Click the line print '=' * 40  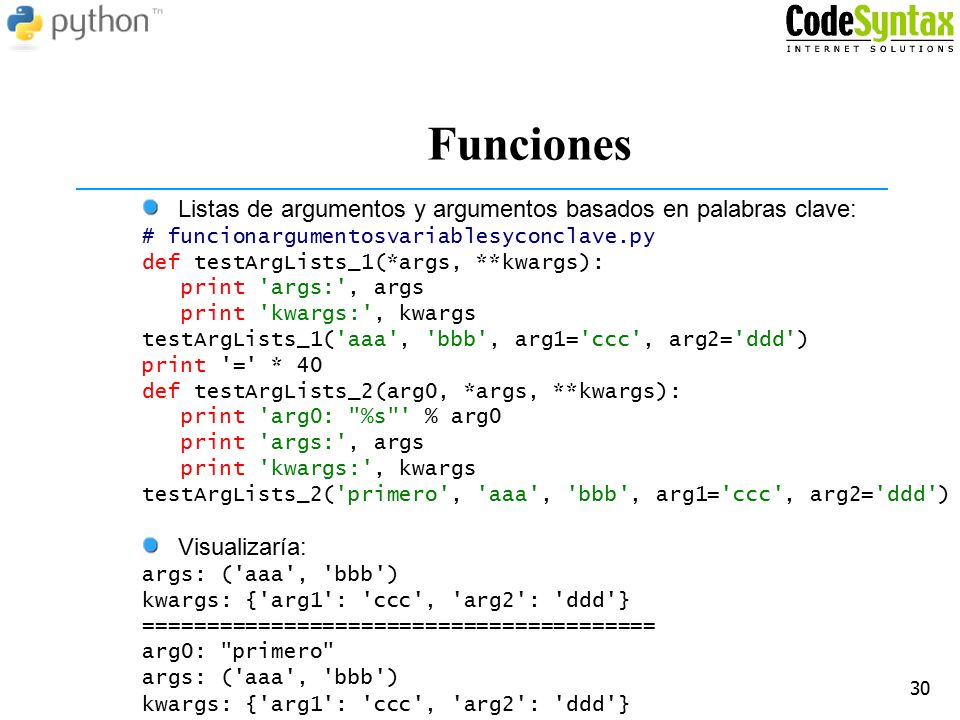(232, 365)
